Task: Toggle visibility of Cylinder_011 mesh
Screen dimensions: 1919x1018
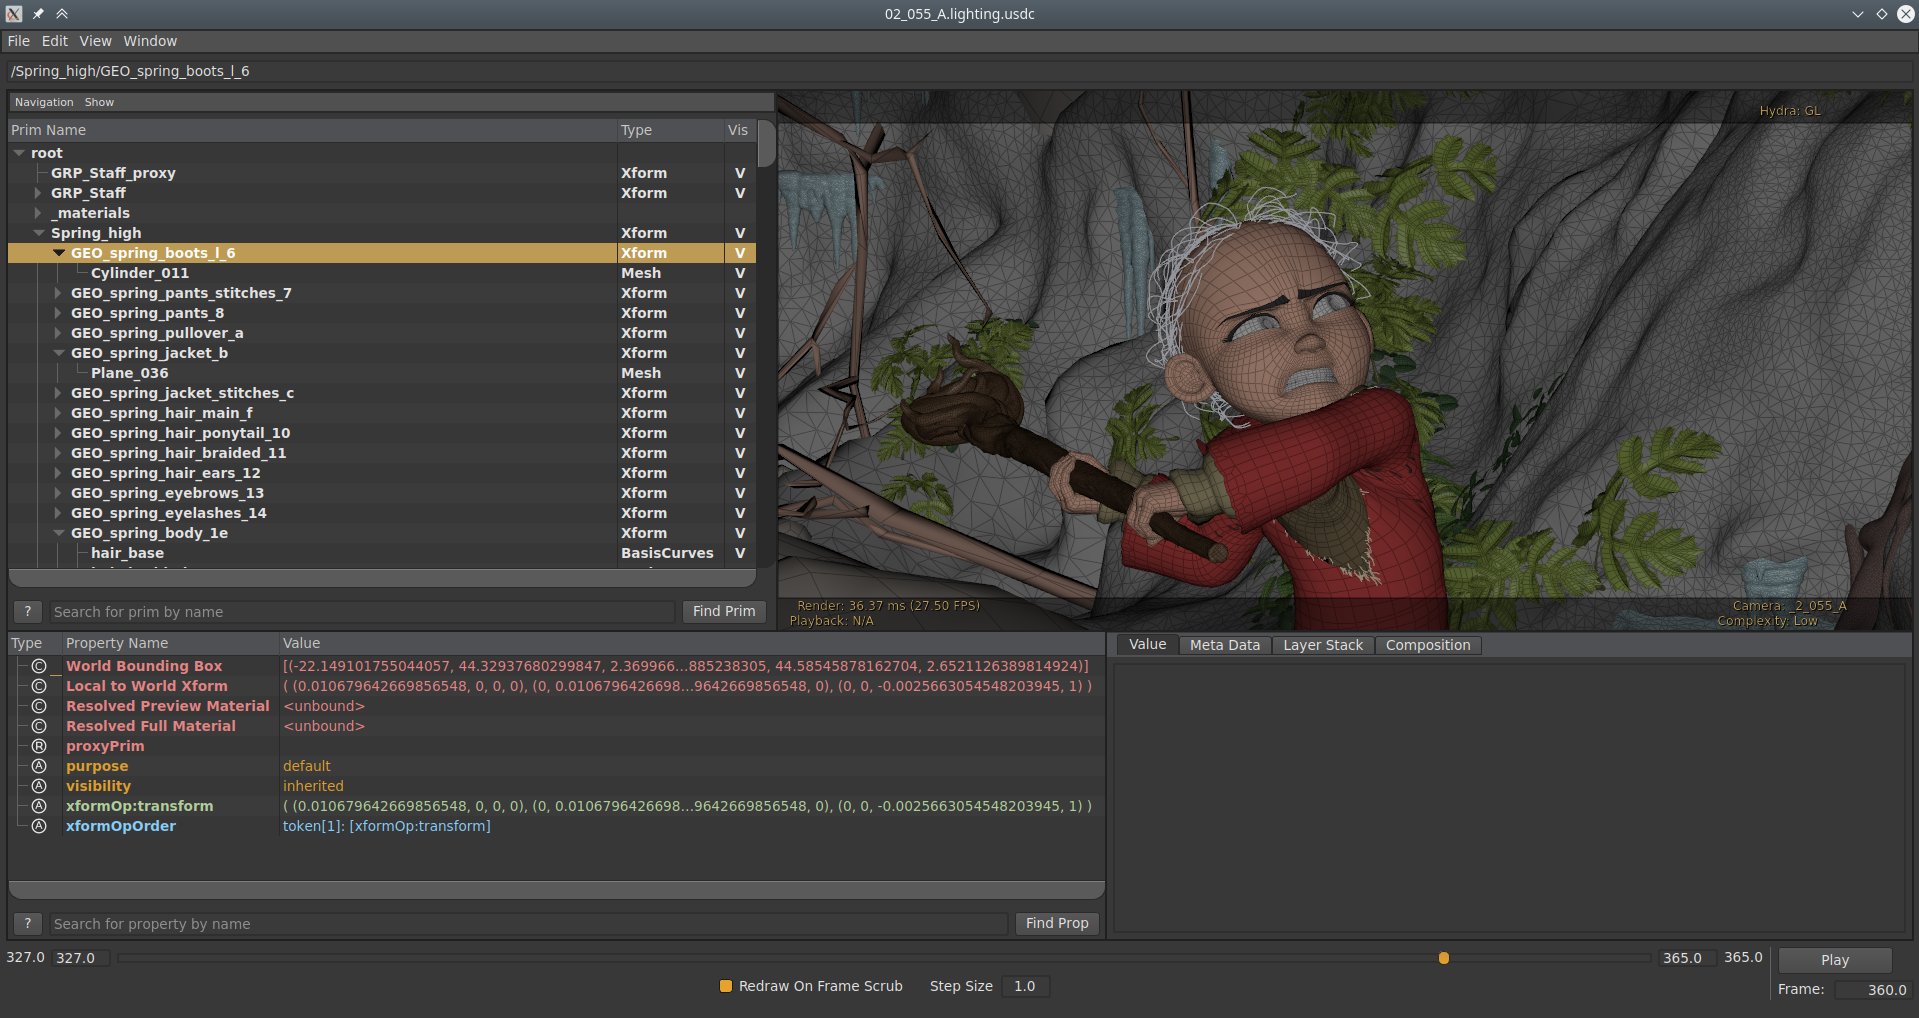Action: click(740, 273)
